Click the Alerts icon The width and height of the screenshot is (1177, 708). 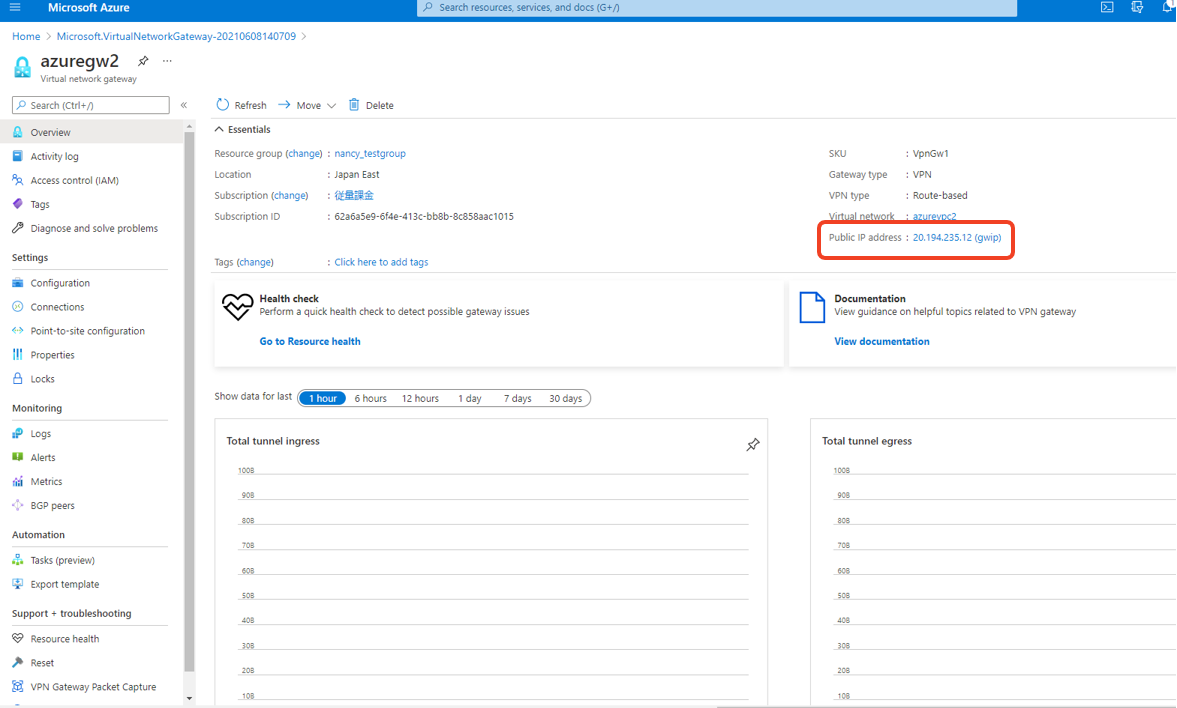(18, 457)
